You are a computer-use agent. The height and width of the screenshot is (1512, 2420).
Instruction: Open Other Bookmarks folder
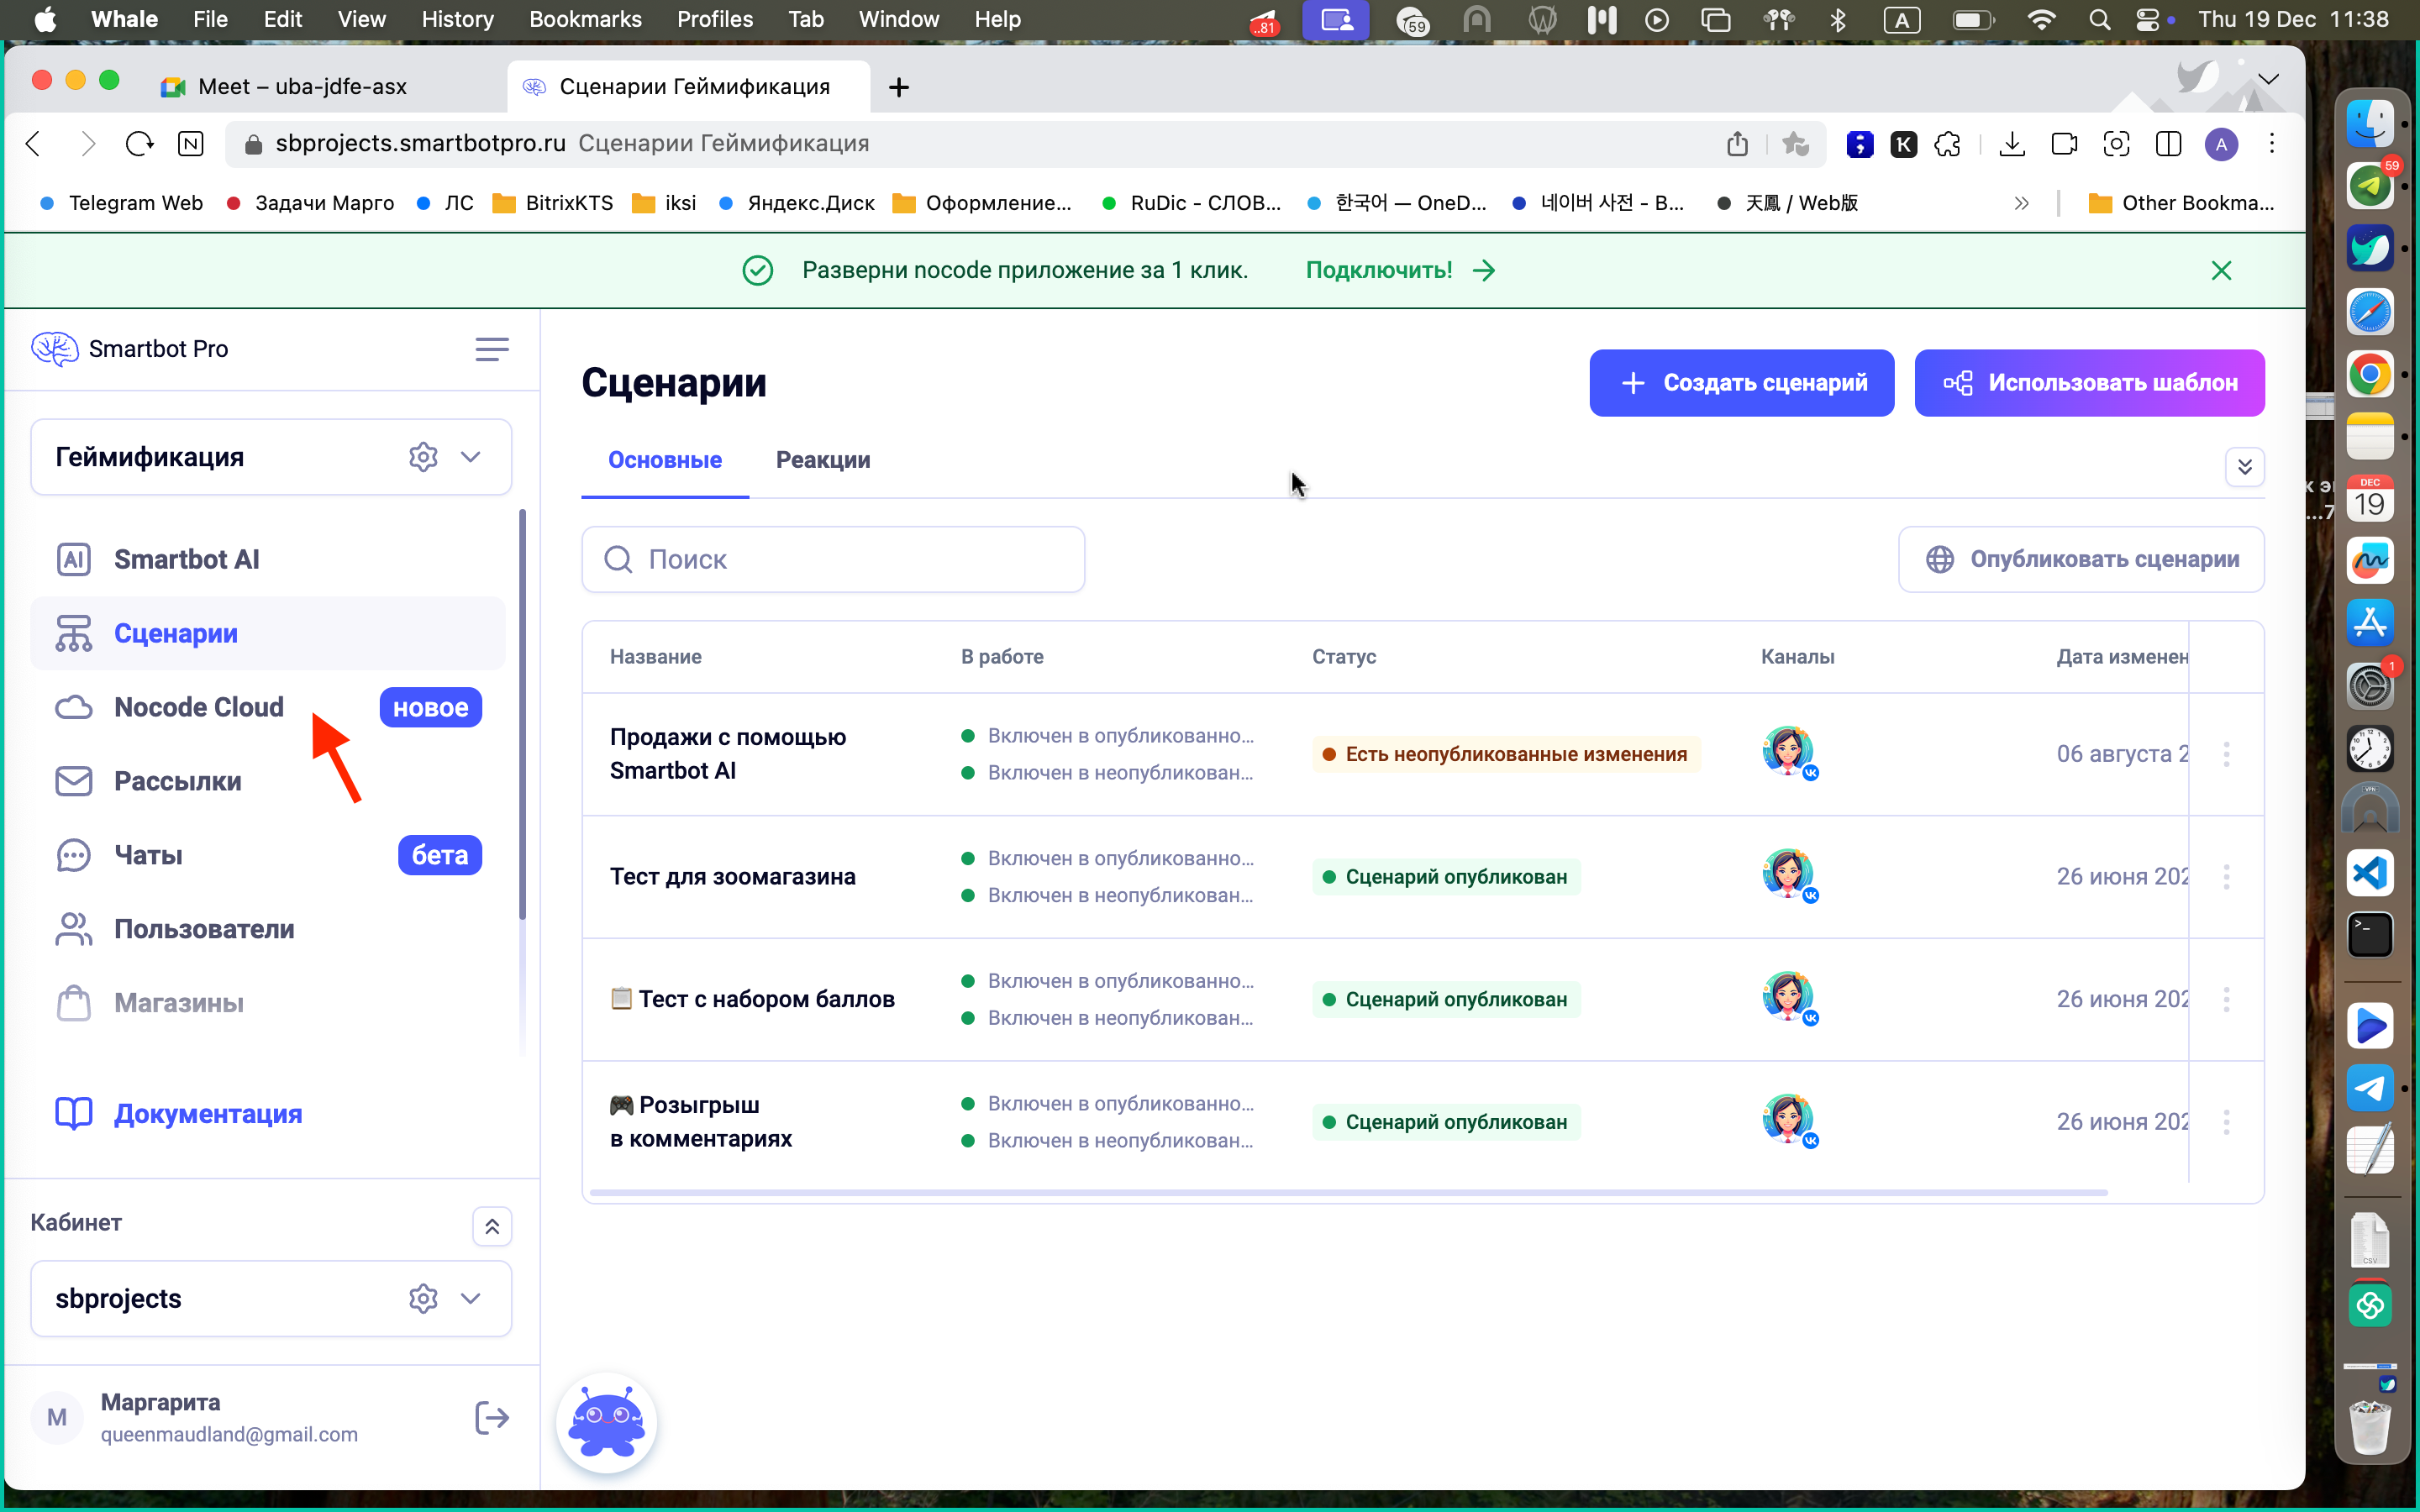pyautogui.click(x=2182, y=203)
